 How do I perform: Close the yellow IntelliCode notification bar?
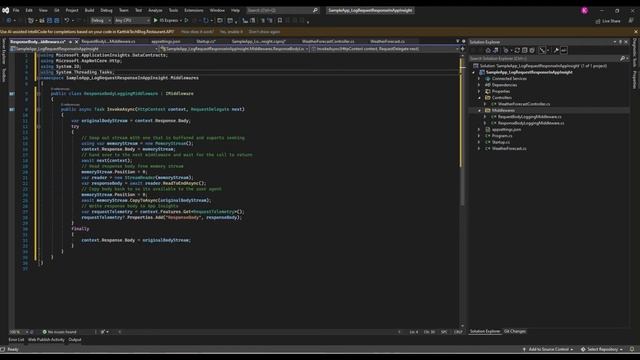tap(636, 31)
